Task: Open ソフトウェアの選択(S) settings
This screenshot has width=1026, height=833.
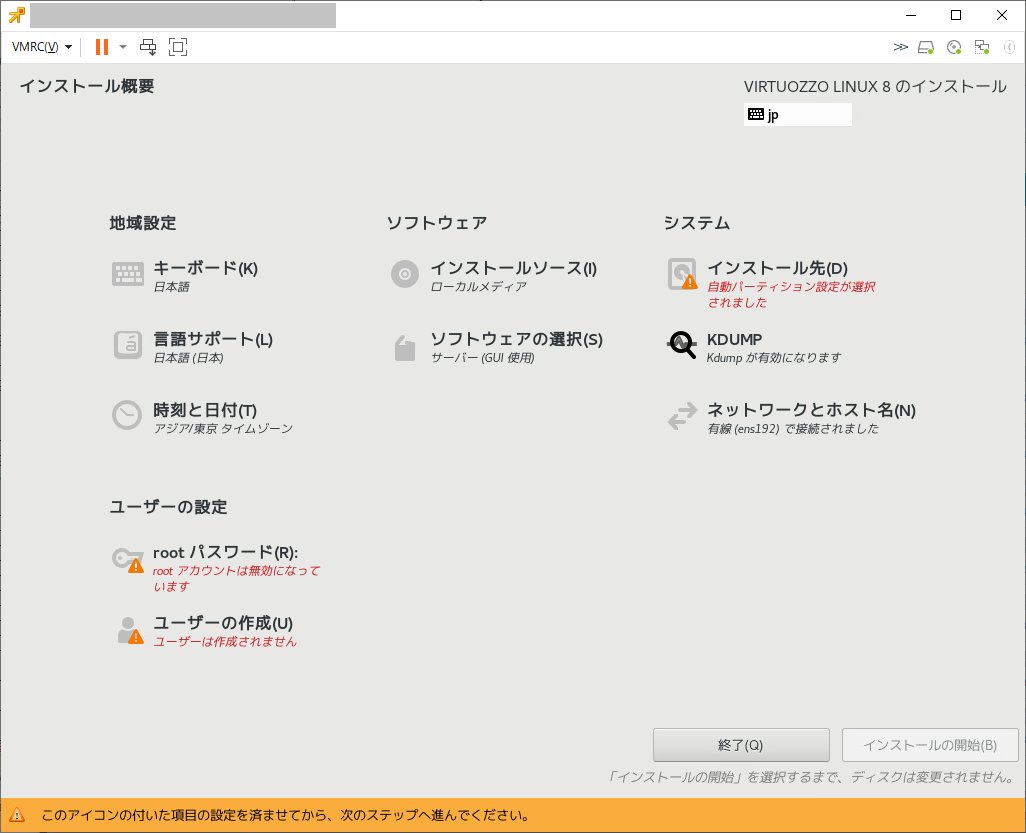Action: click(516, 339)
